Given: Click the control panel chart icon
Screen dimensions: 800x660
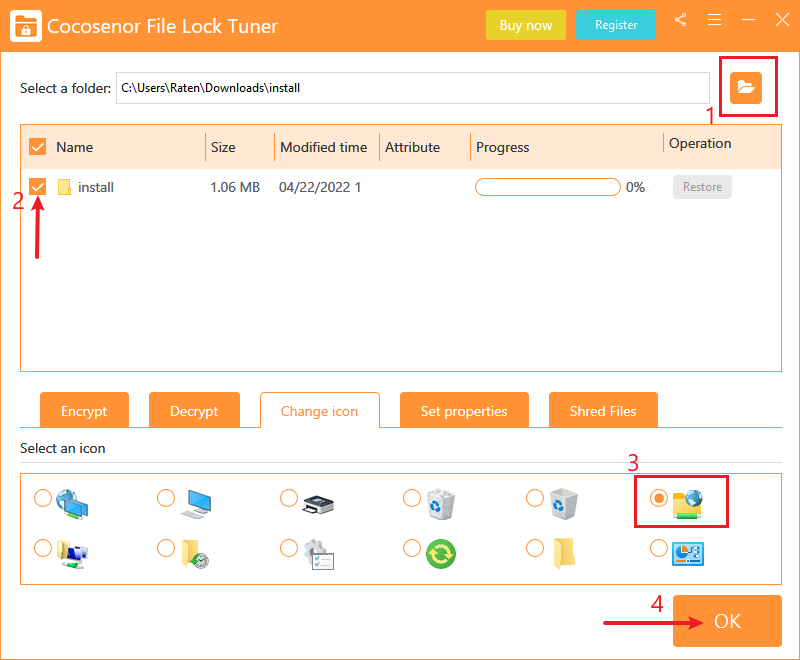Looking at the screenshot, I should (688, 554).
